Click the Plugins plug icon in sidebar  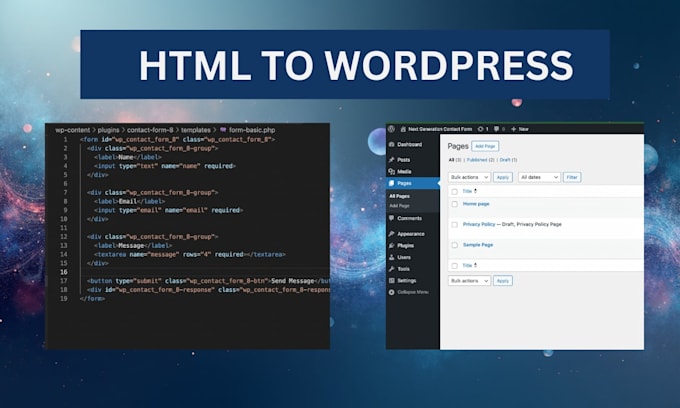tap(392, 245)
